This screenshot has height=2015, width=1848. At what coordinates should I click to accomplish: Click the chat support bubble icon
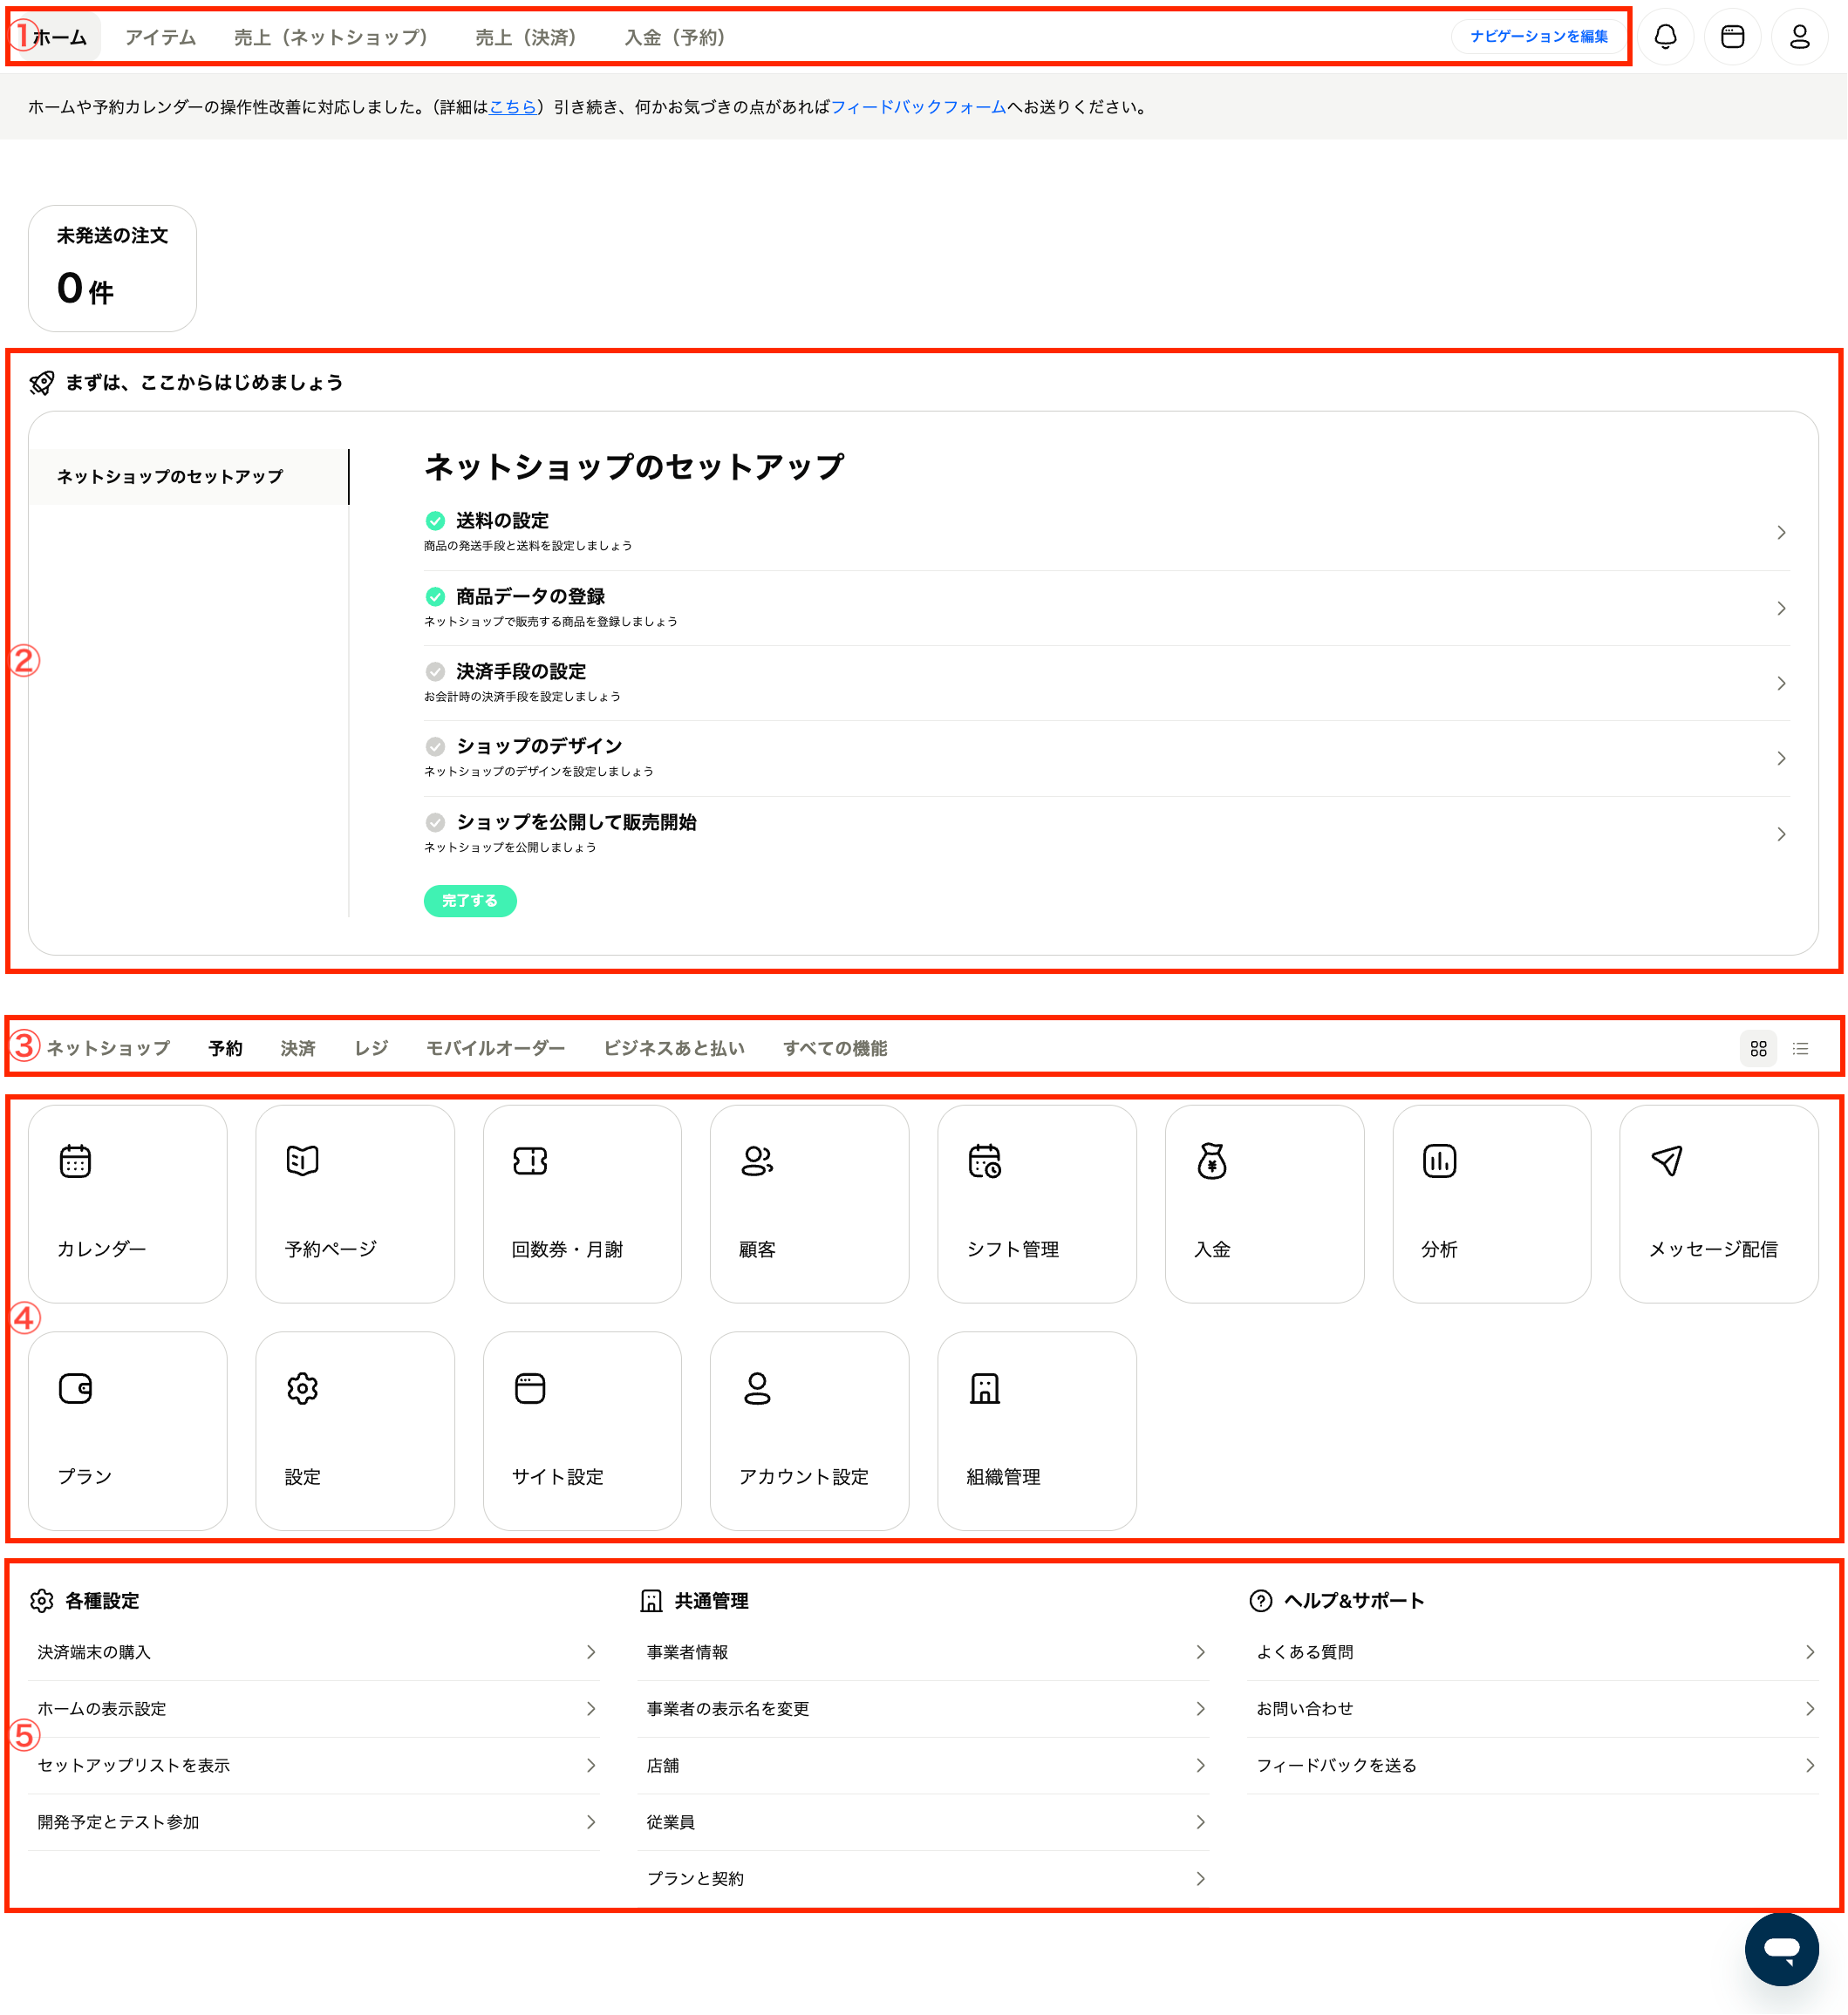point(1781,1948)
